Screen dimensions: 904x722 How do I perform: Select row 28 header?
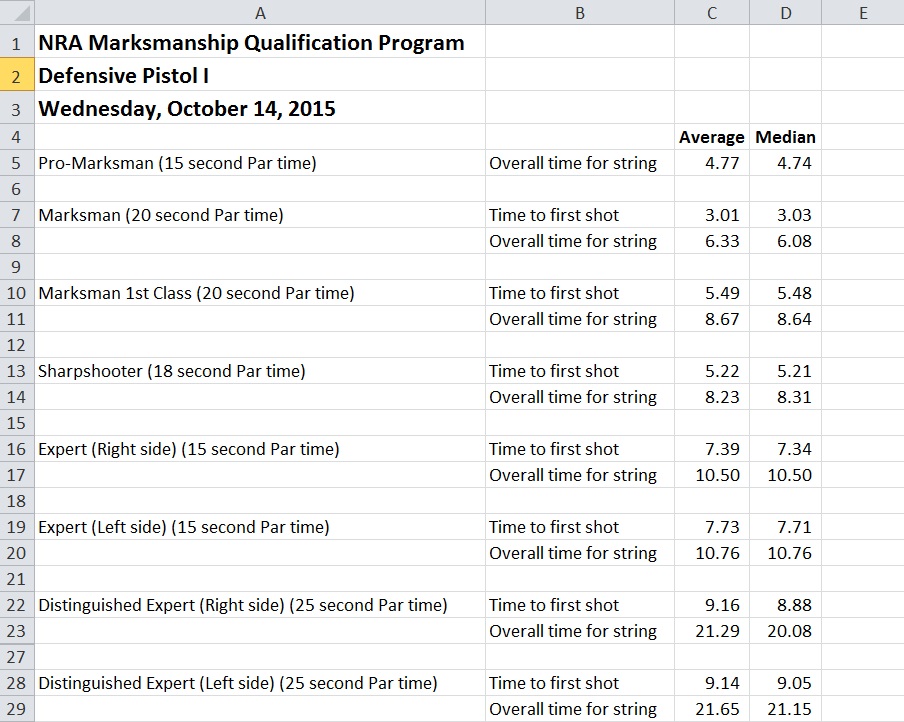tap(16, 683)
